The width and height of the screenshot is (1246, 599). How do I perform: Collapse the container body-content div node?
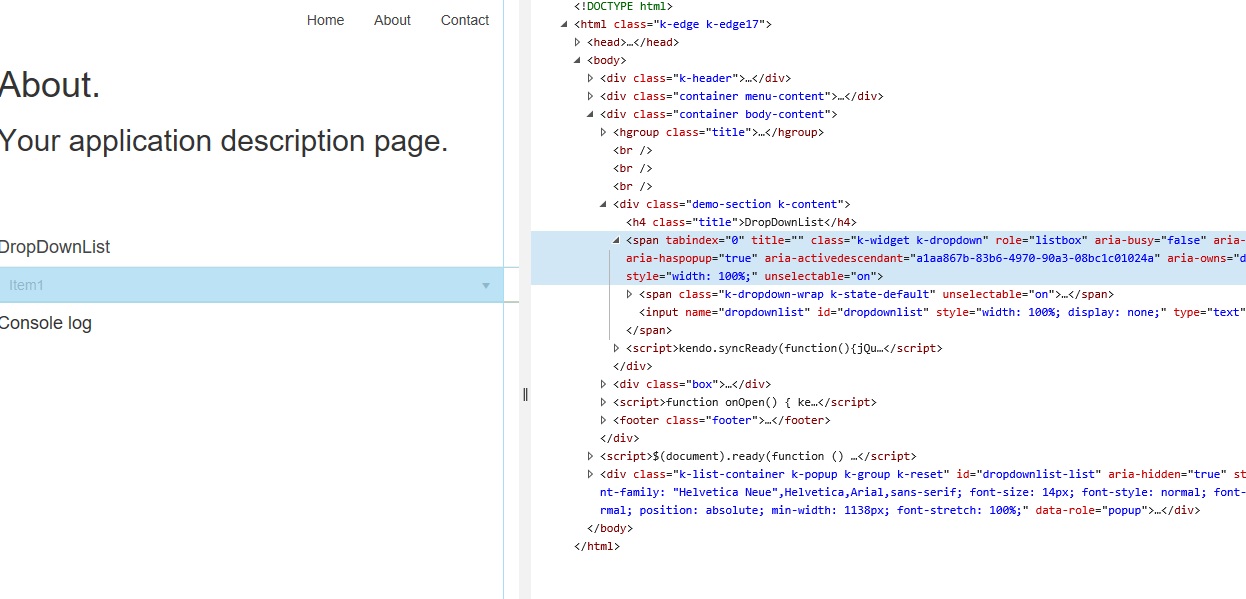591,114
